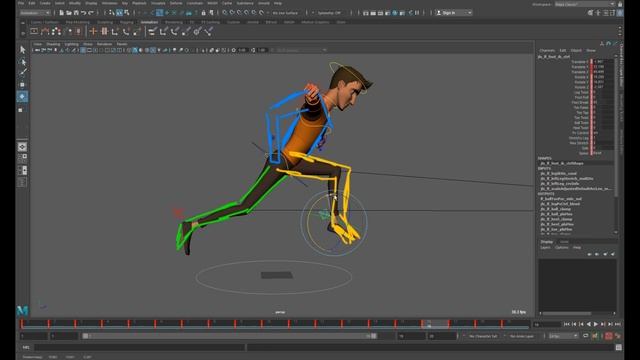Open a scene using the folder icon
640x360 pixels.
69,13
